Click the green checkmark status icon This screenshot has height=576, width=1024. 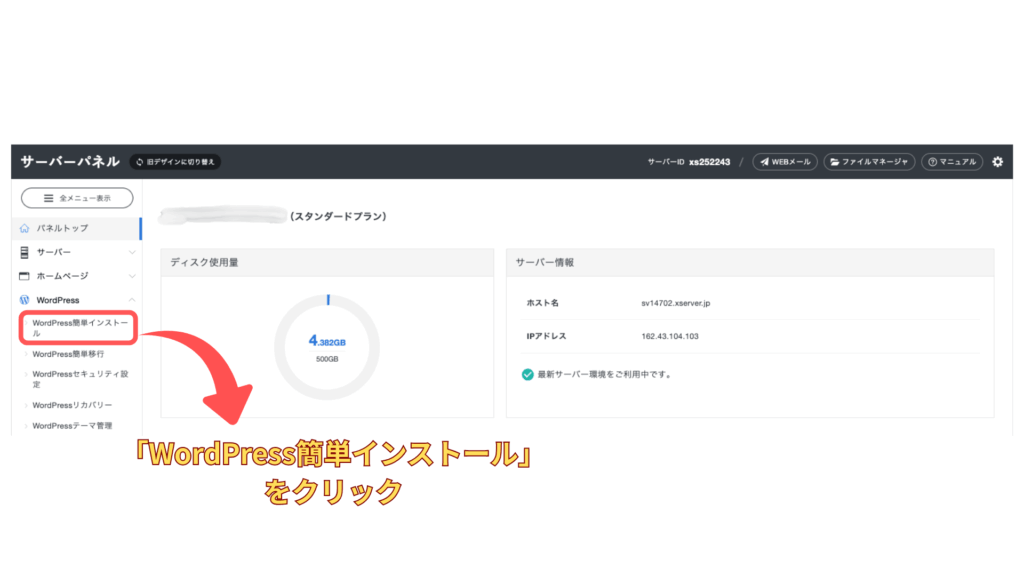tap(527, 375)
